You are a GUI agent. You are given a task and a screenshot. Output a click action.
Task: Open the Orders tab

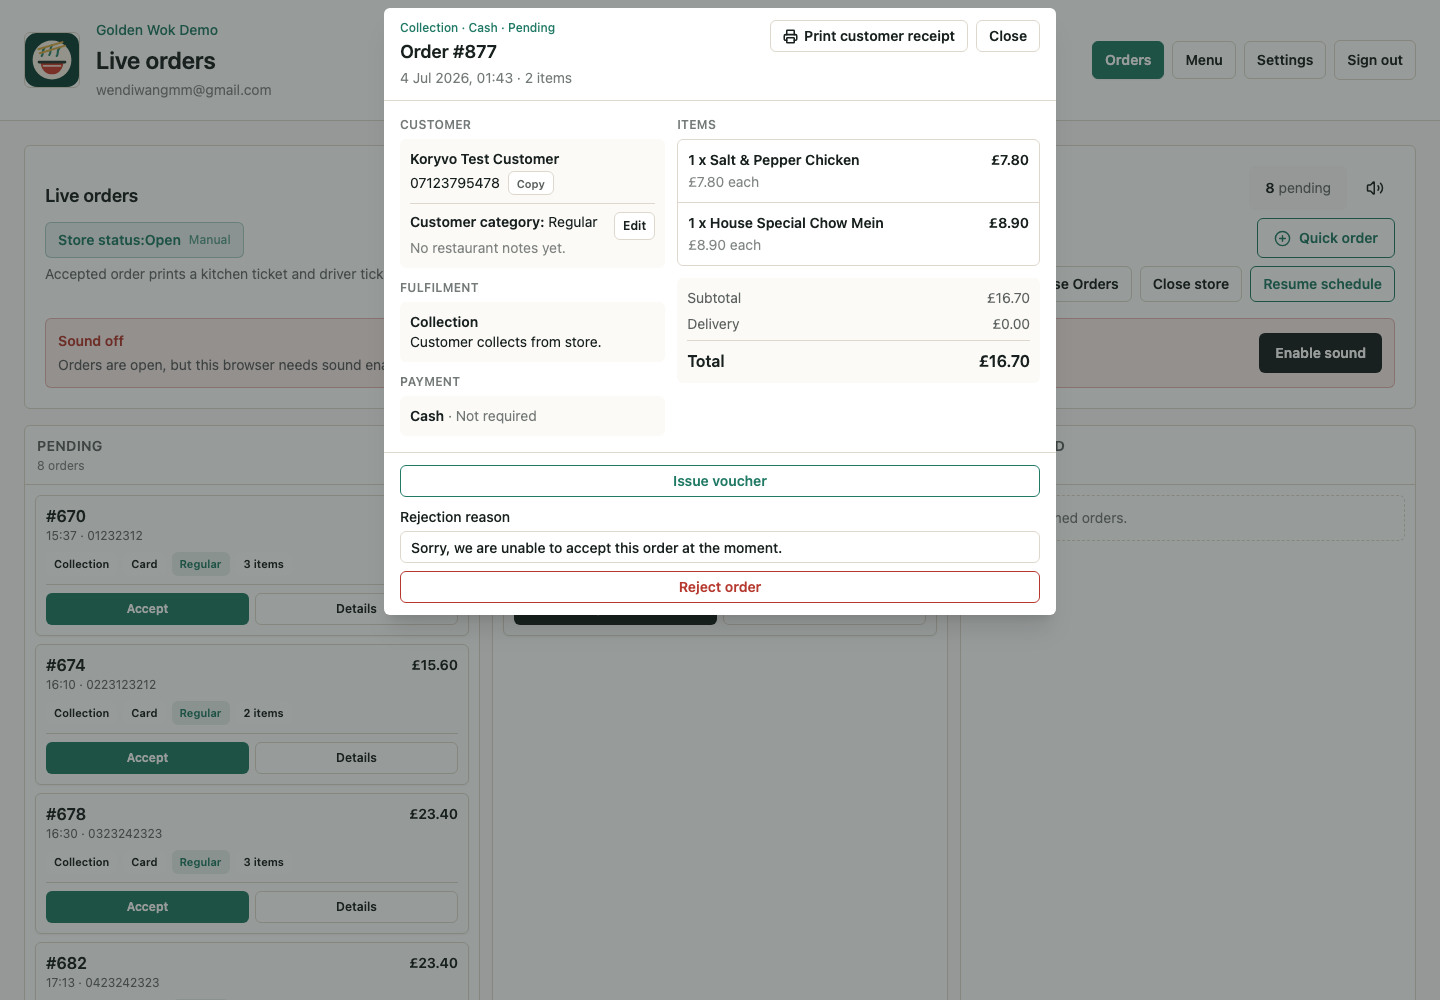(1128, 60)
